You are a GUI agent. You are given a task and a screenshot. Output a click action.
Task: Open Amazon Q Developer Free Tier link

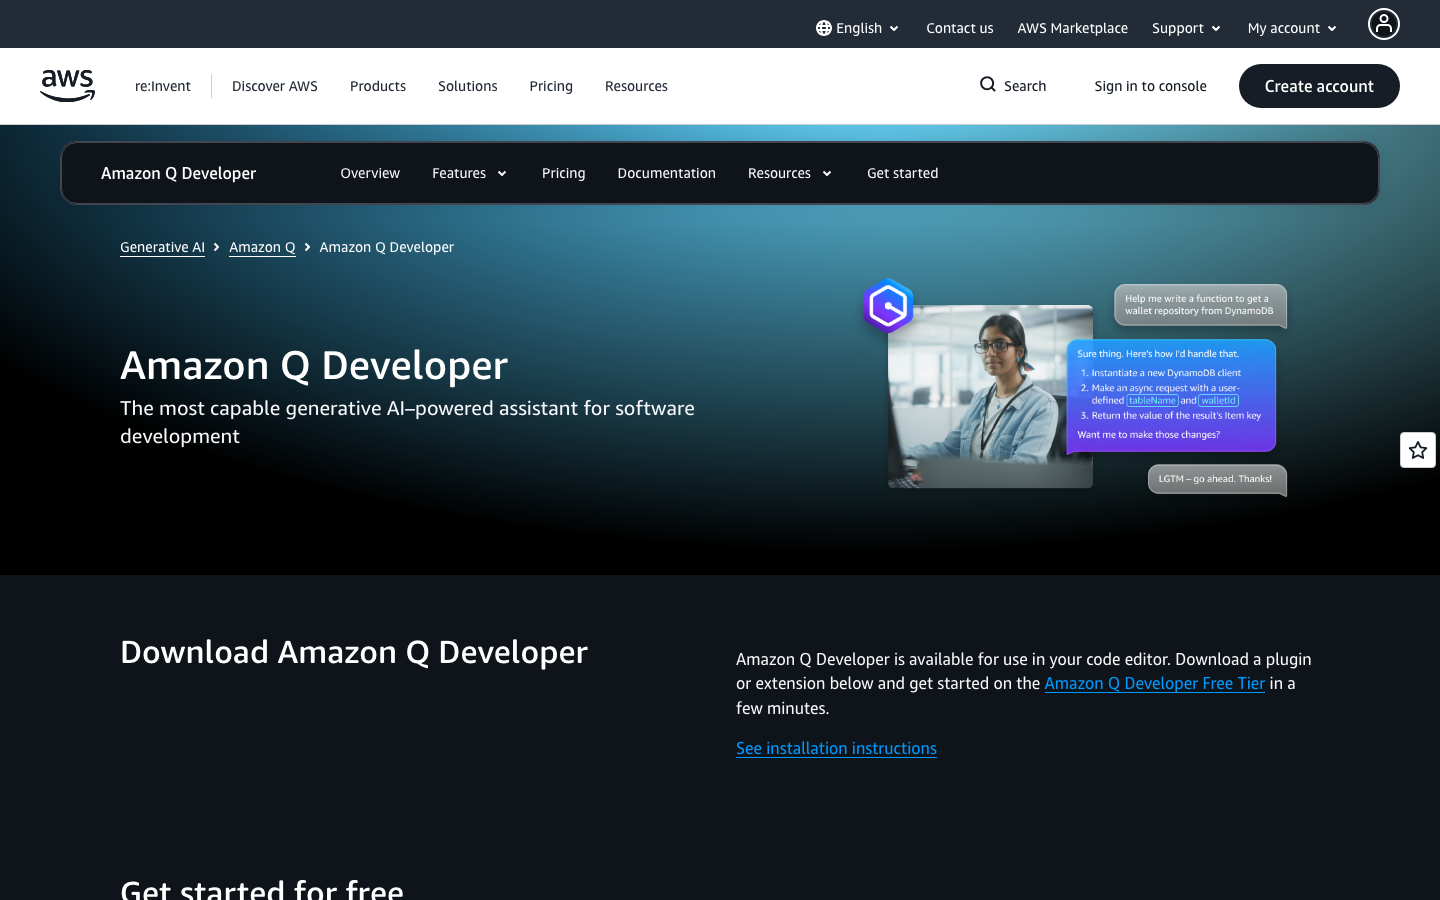tap(1155, 683)
